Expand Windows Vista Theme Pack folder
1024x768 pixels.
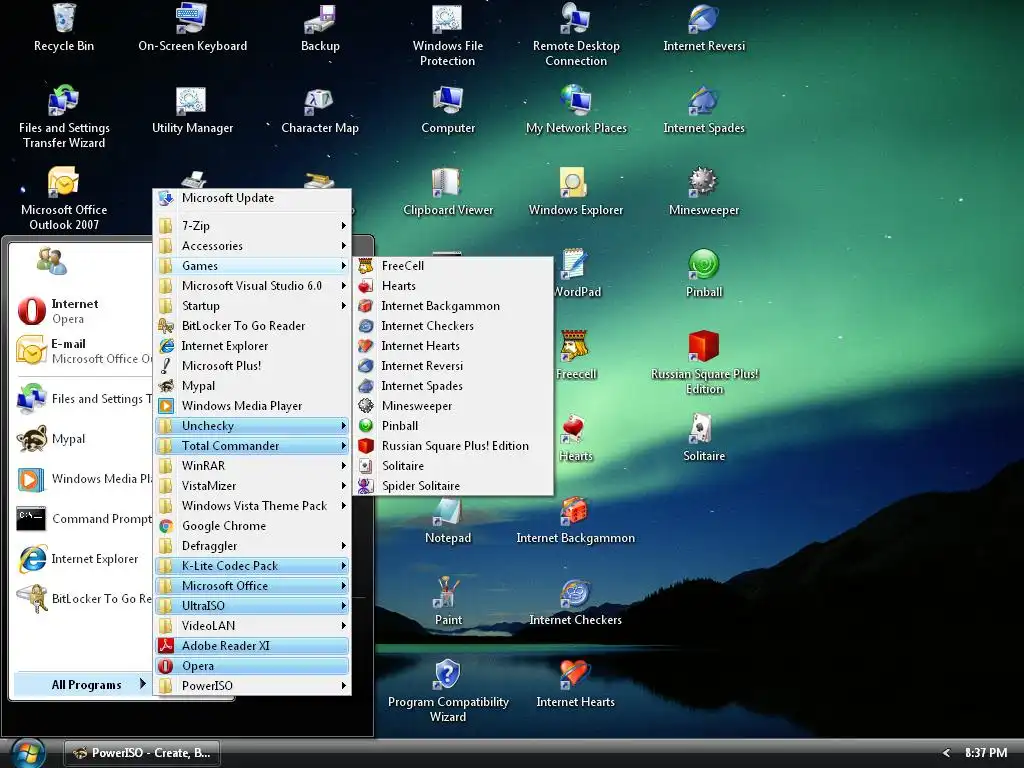click(252, 506)
